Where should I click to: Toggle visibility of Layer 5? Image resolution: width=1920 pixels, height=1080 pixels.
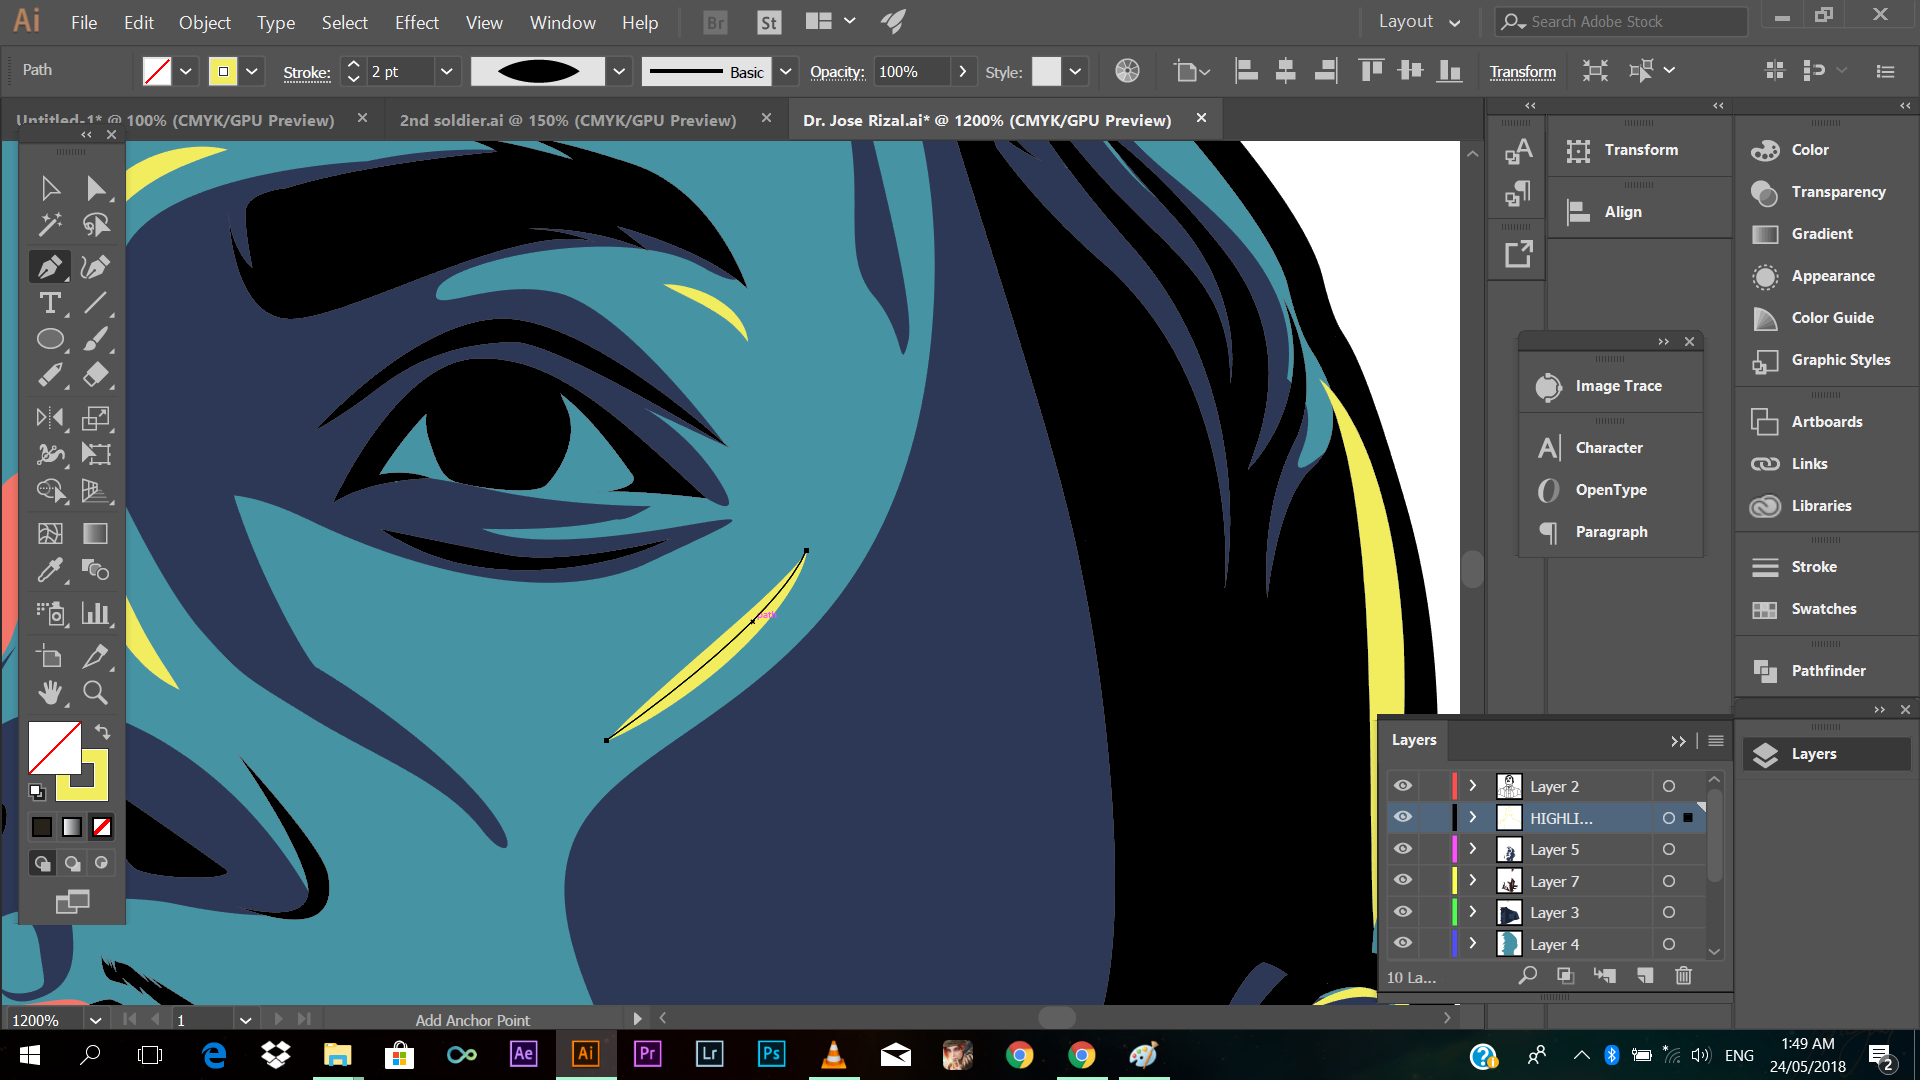(1403, 849)
